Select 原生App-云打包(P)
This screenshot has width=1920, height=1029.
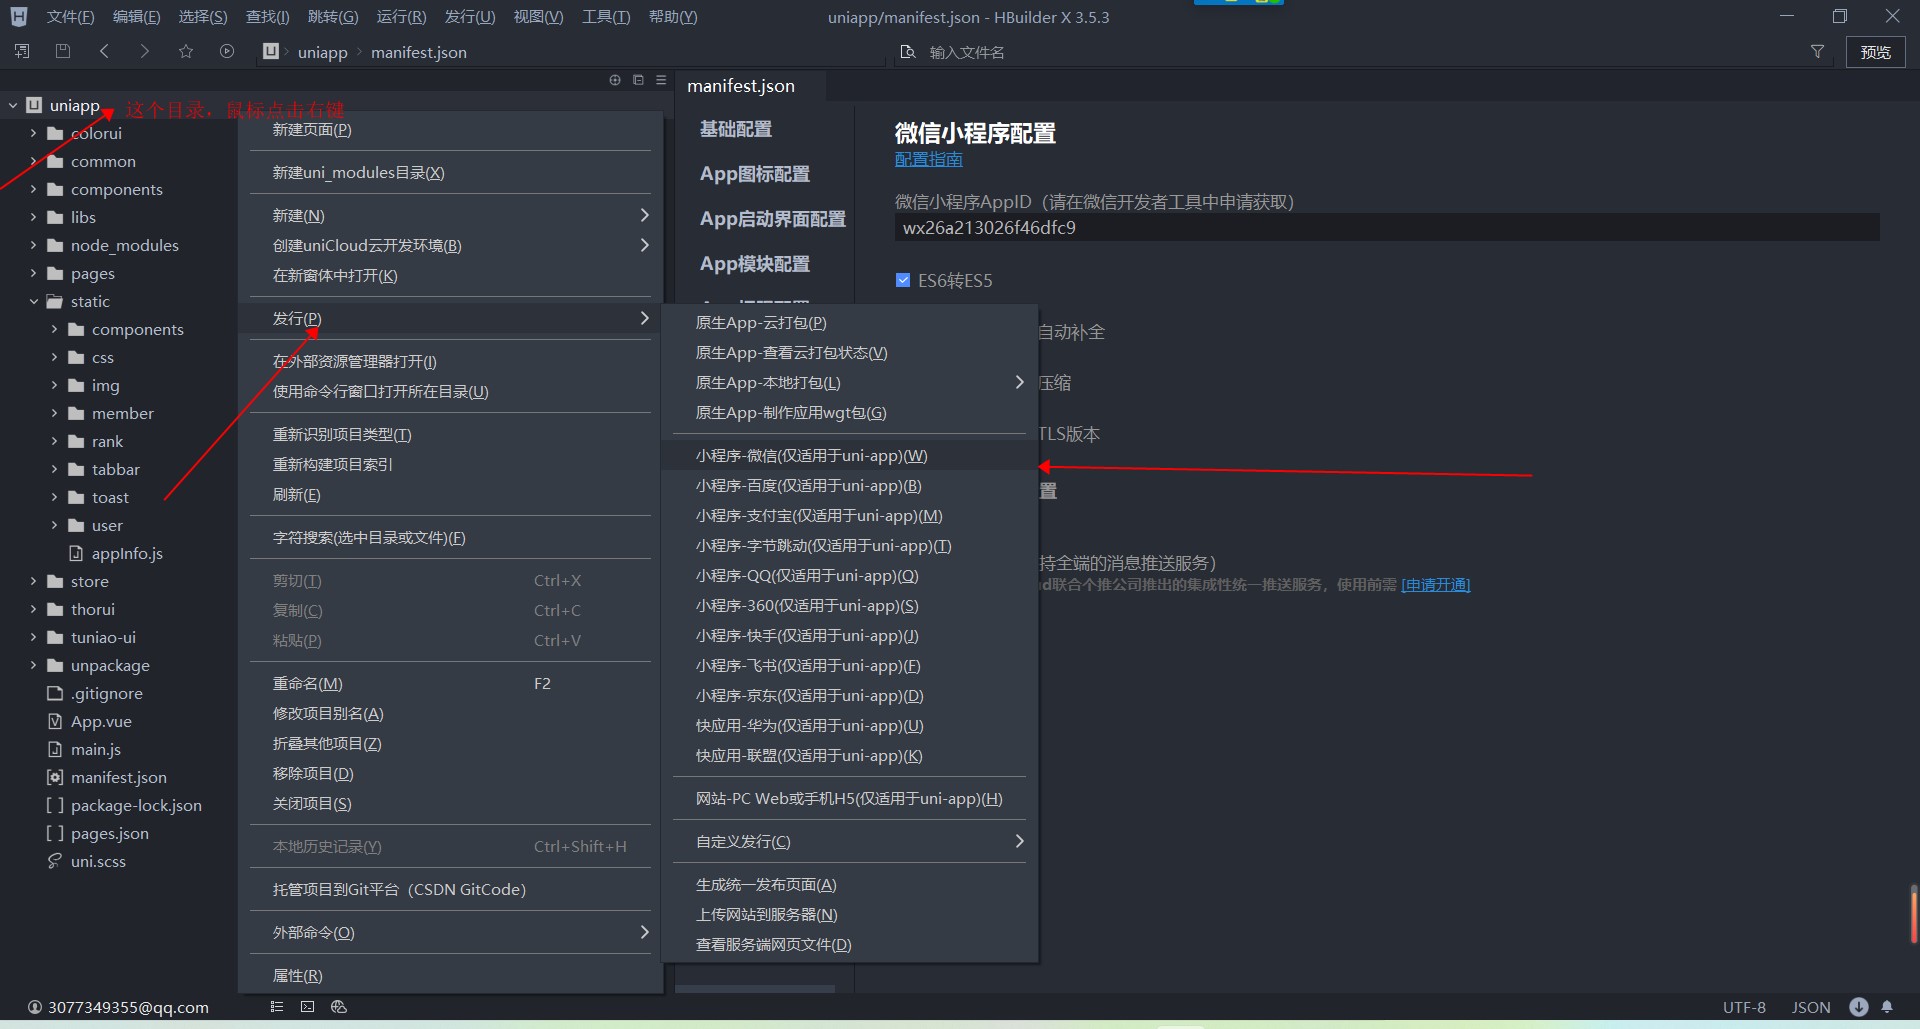850,322
